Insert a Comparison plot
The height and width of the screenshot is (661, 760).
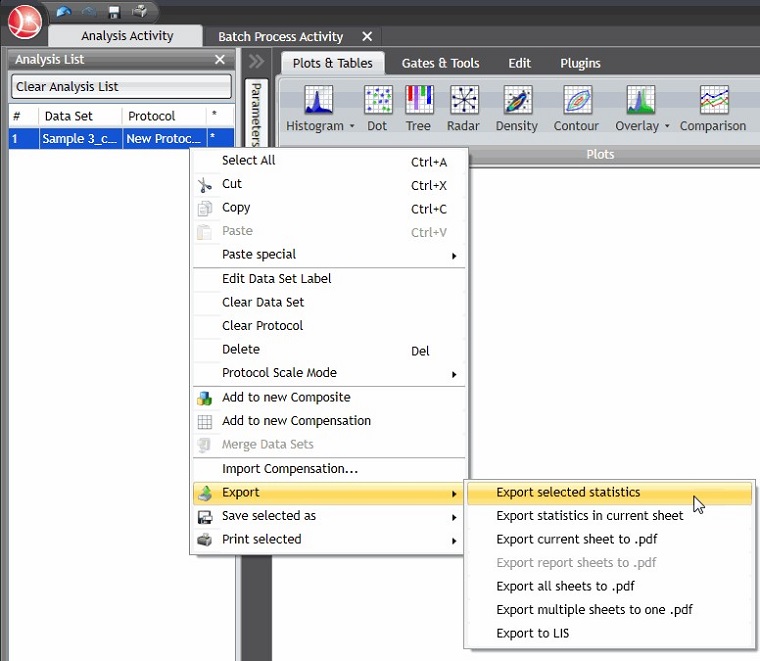(x=713, y=109)
